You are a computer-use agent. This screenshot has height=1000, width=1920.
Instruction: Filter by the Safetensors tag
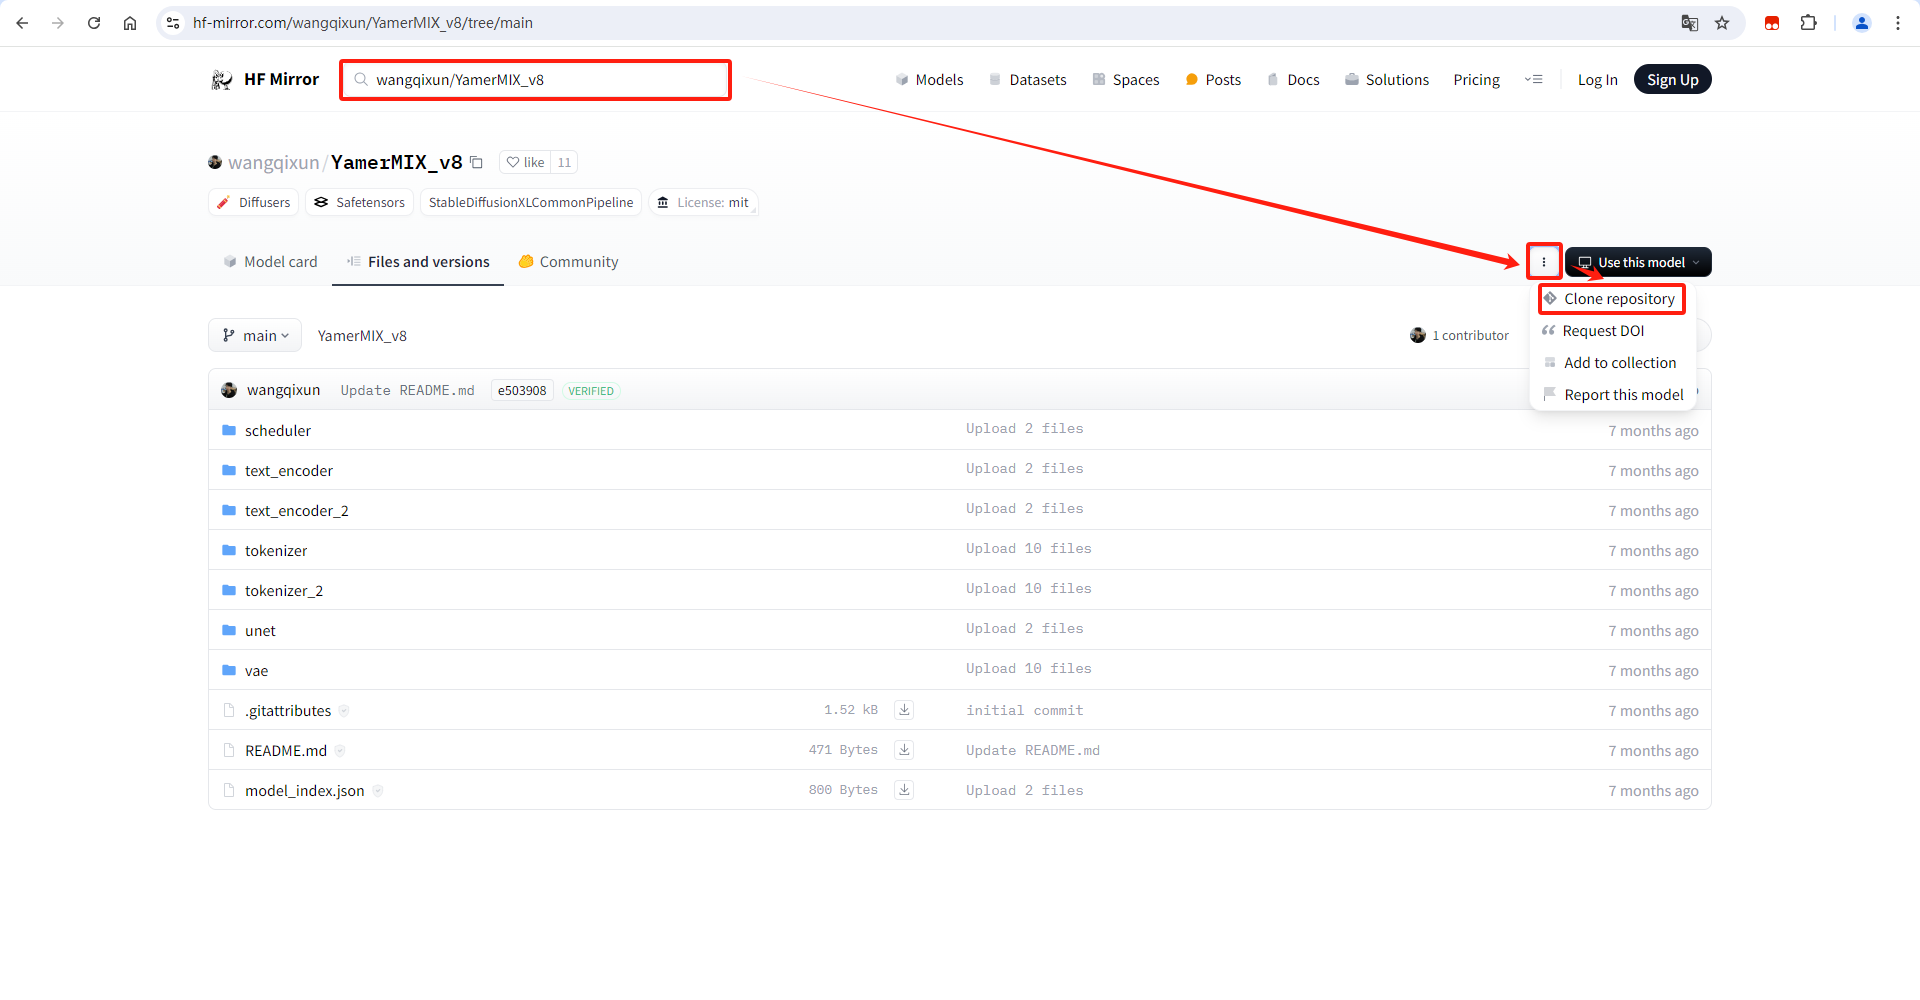pos(360,202)
